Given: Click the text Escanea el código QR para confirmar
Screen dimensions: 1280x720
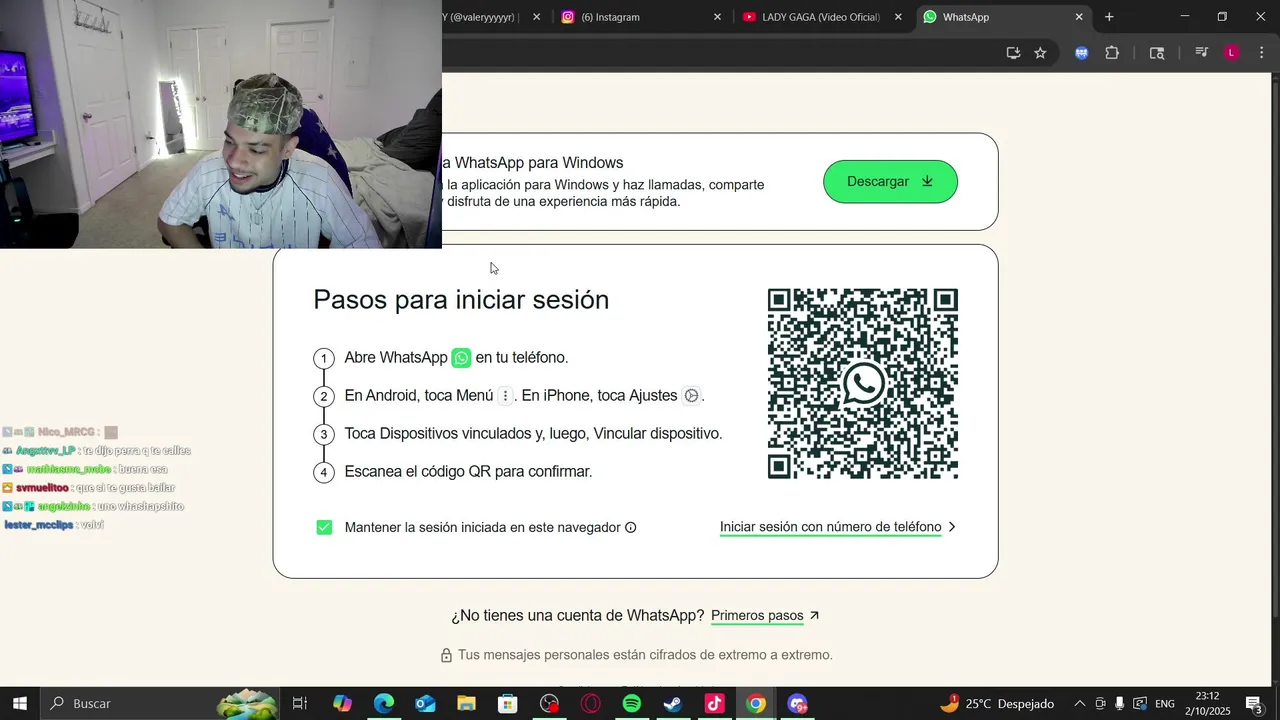Looking at the screenshot, I should (468, 472).
